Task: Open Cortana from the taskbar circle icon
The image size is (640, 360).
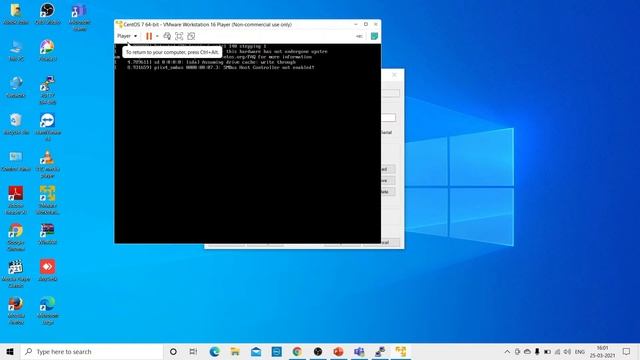Action: point(173,351)
